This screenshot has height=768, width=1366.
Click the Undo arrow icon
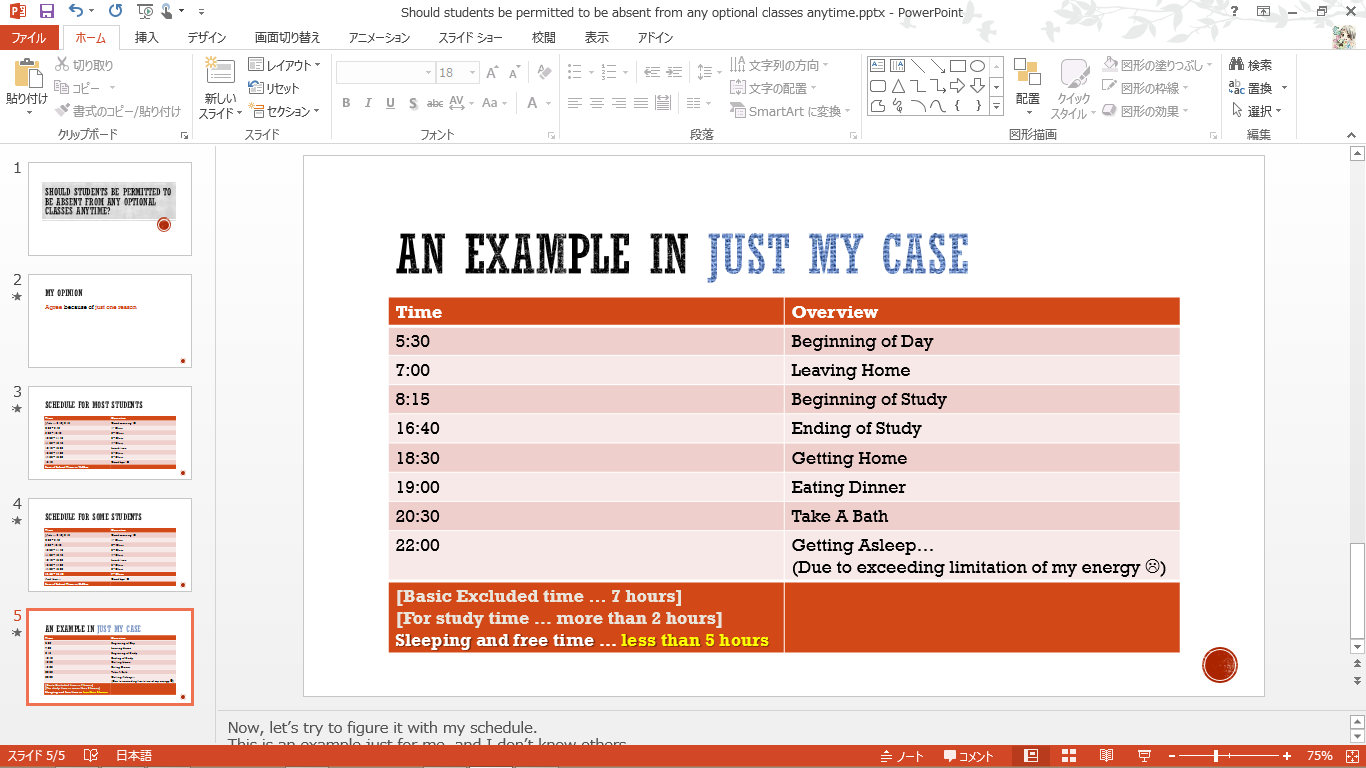76,12
